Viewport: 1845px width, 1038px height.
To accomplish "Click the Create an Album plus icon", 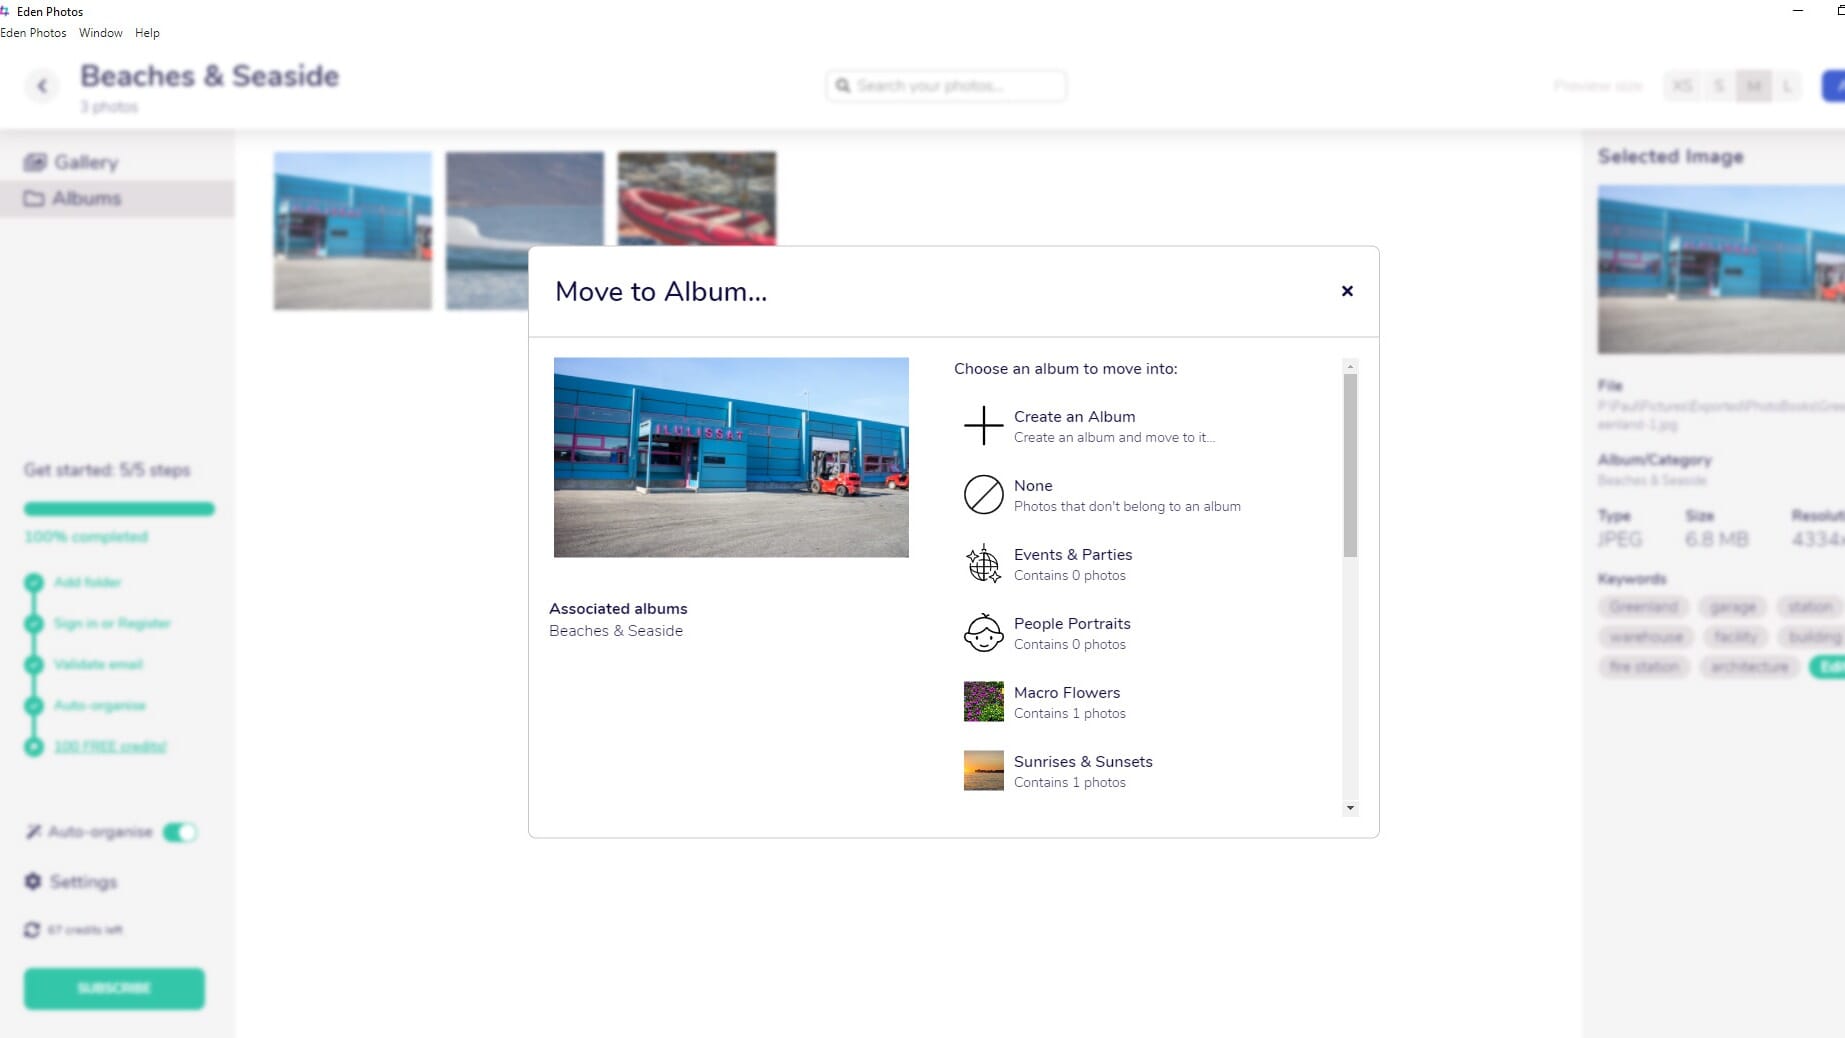I will pos(983,426).
